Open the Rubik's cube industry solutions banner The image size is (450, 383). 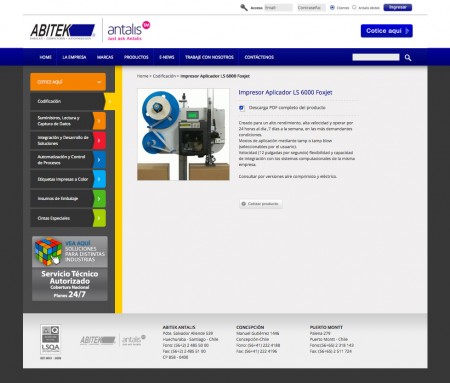coord(70,252)
